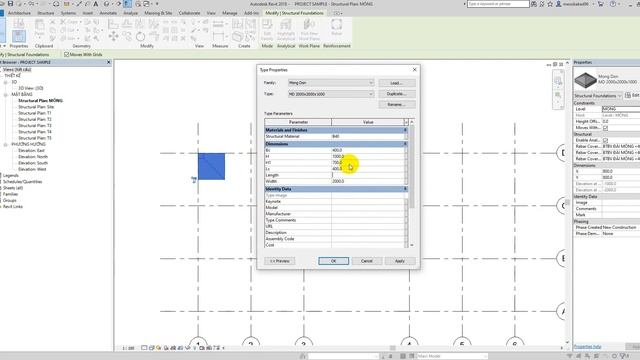Collapse the Dimensions group in Type Properties
Viewport: 640px width, 360px height.
405,144
